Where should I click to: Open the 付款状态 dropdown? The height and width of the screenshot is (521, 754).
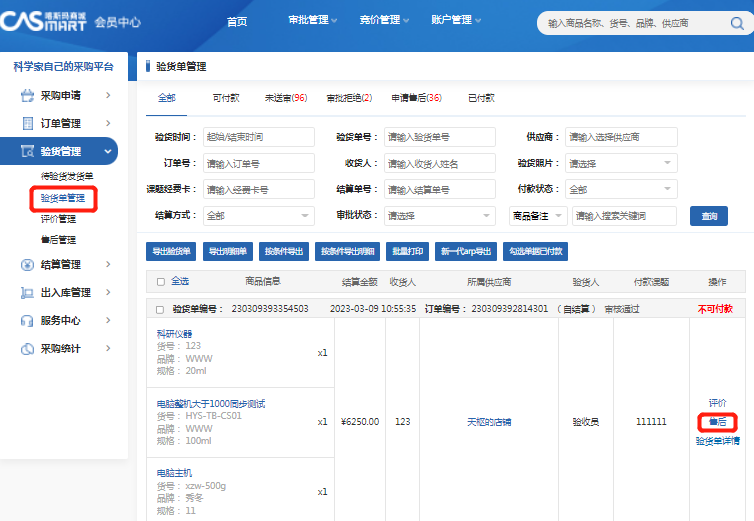620,189
